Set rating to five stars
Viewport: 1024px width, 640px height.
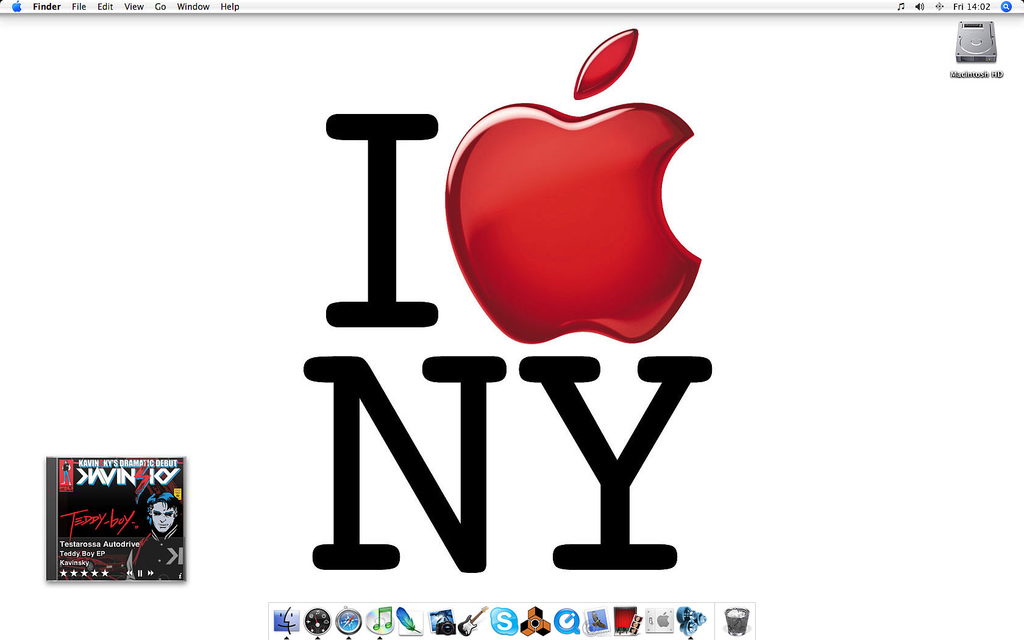tap(105, 573)
